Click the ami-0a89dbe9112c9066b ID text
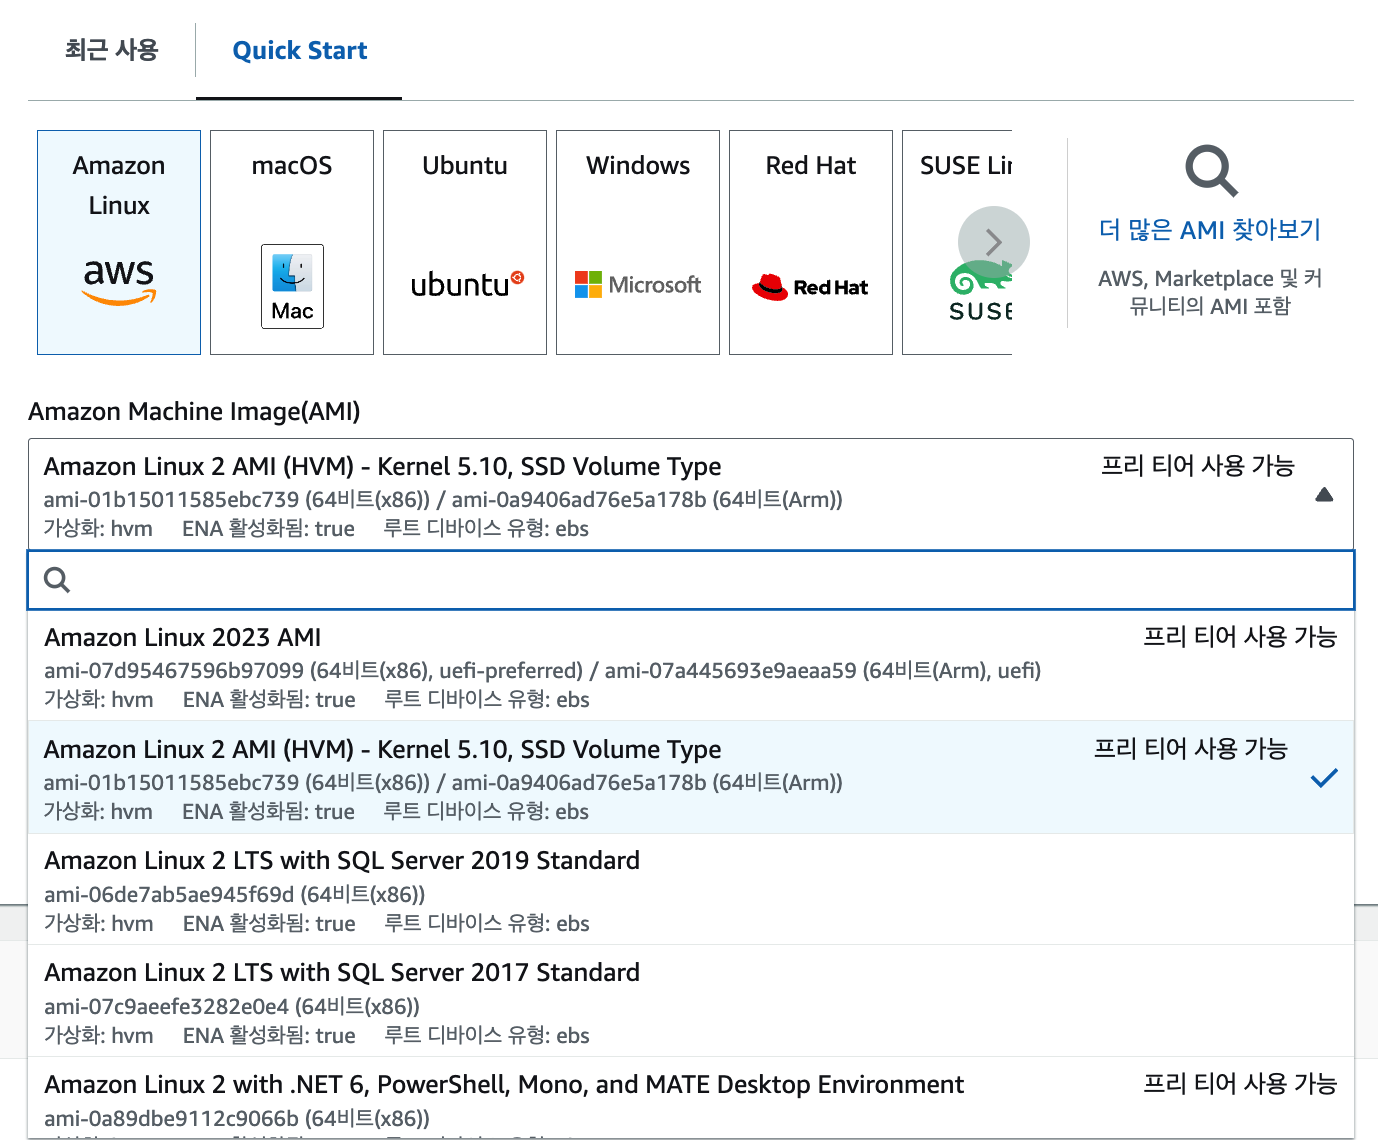The width and height of the screenshot is (1378, 1140). [171, 1118]
